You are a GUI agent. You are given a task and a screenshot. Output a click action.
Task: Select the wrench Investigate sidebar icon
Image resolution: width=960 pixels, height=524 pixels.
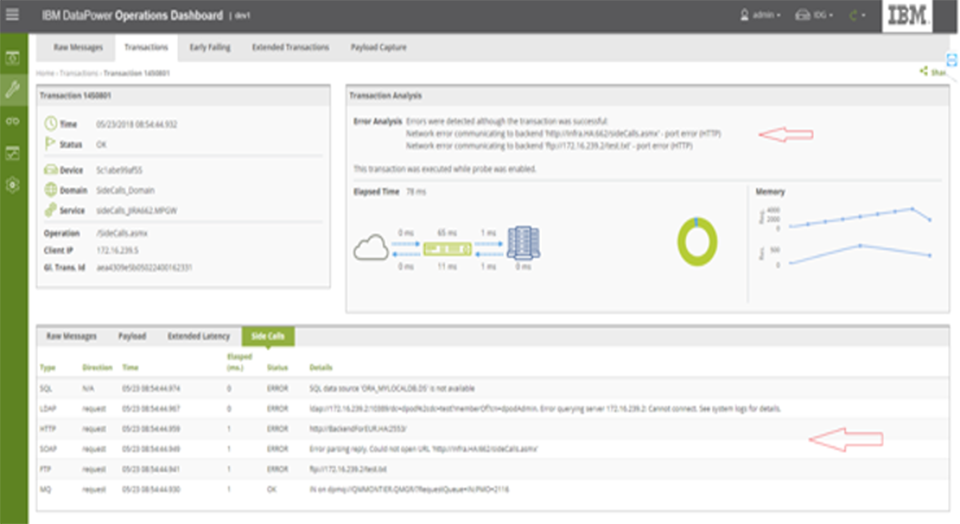coord(13,89)
